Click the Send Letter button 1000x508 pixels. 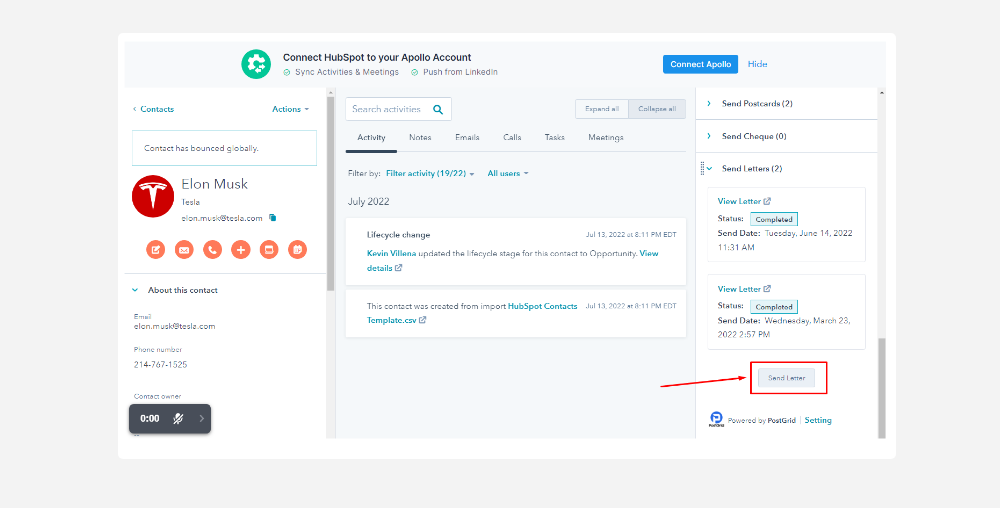pyautogui.click(x=786, y=378)
